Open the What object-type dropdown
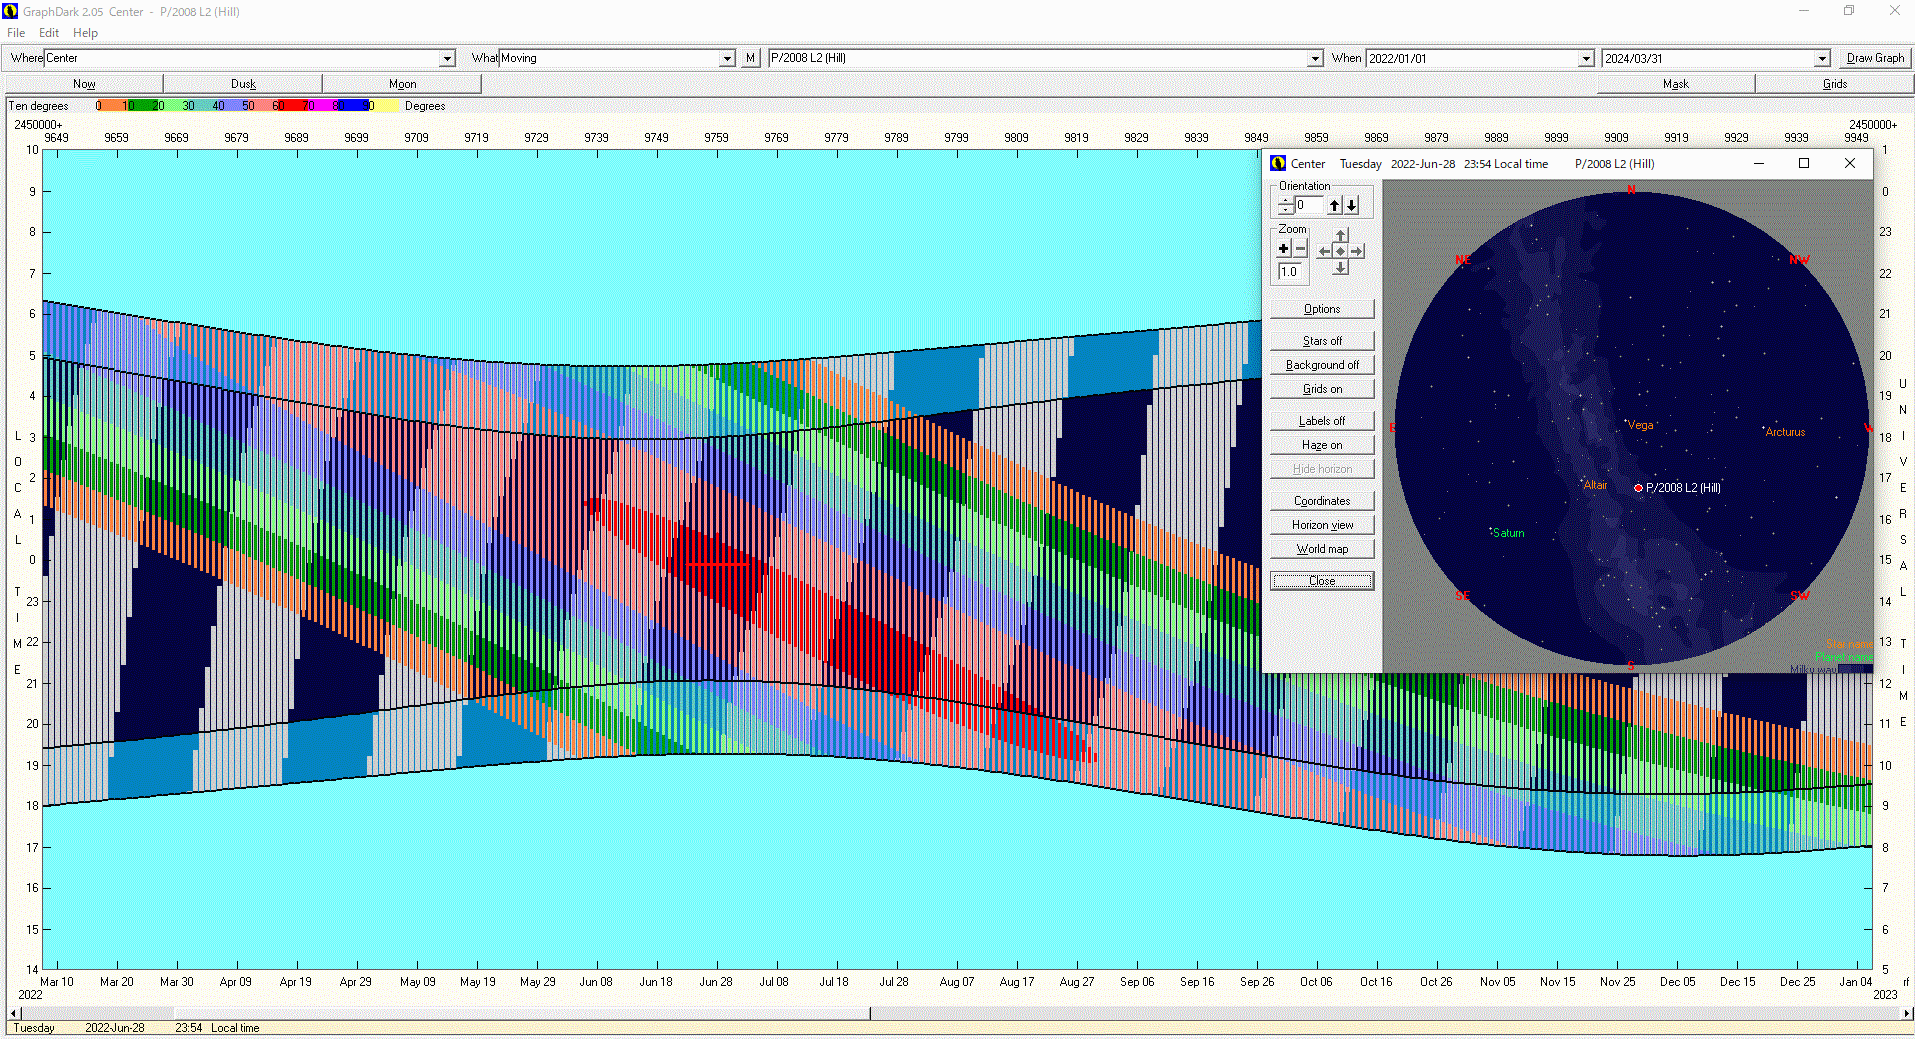 pos(727,59)
